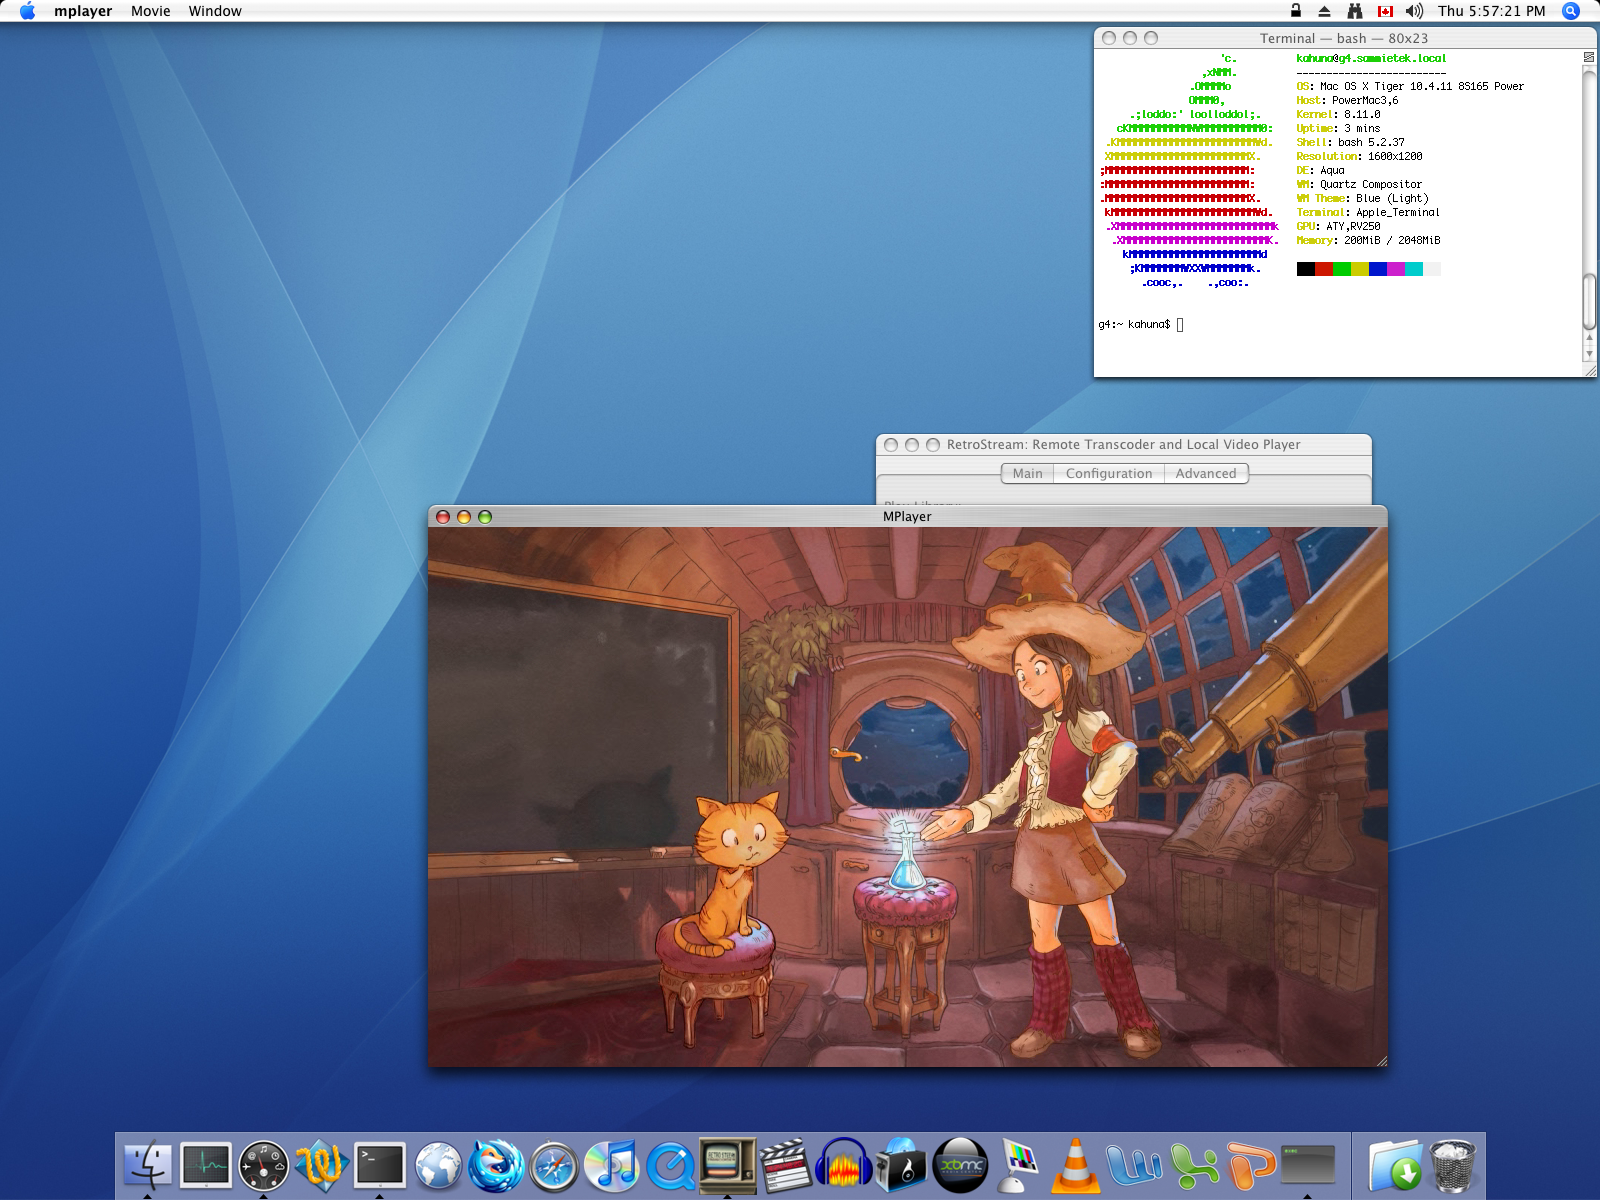Click the menu bar clock Thu 5:57:21 PM
1600x1200 pixels.
(1492, 11)
